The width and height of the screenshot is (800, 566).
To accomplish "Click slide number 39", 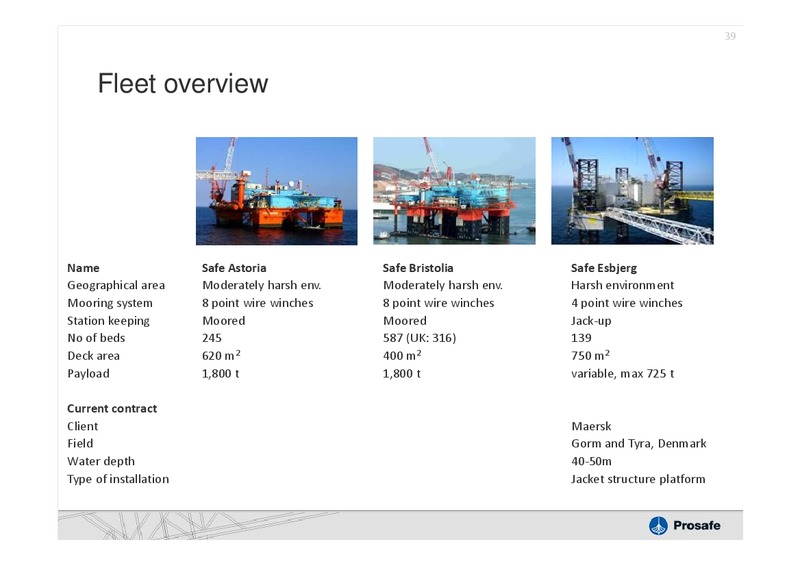I will coord(730,36).
